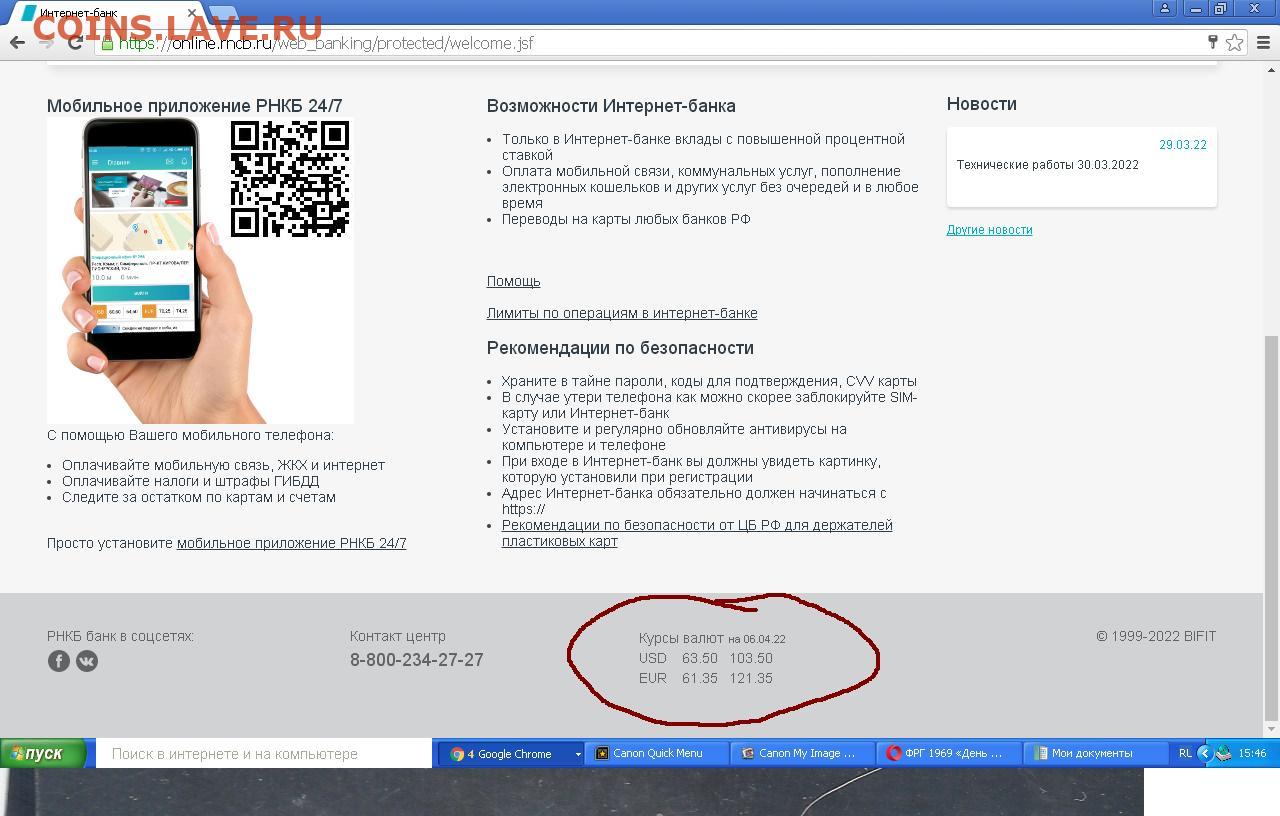Click the Мобильное приложение РНКБ 24/7 heading
This screenshot has height=816, width=1280.
[x=195, y=106]
